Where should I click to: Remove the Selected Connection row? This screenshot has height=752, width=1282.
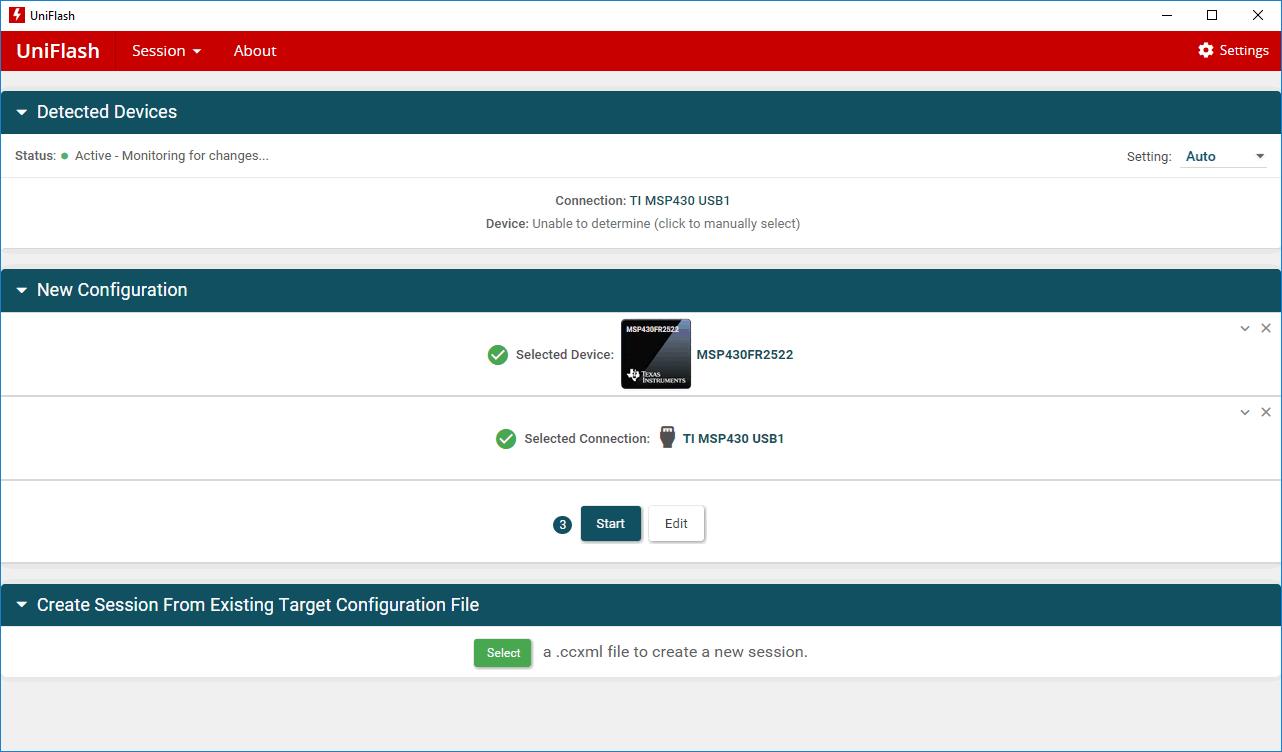[x=1266, y=412]
